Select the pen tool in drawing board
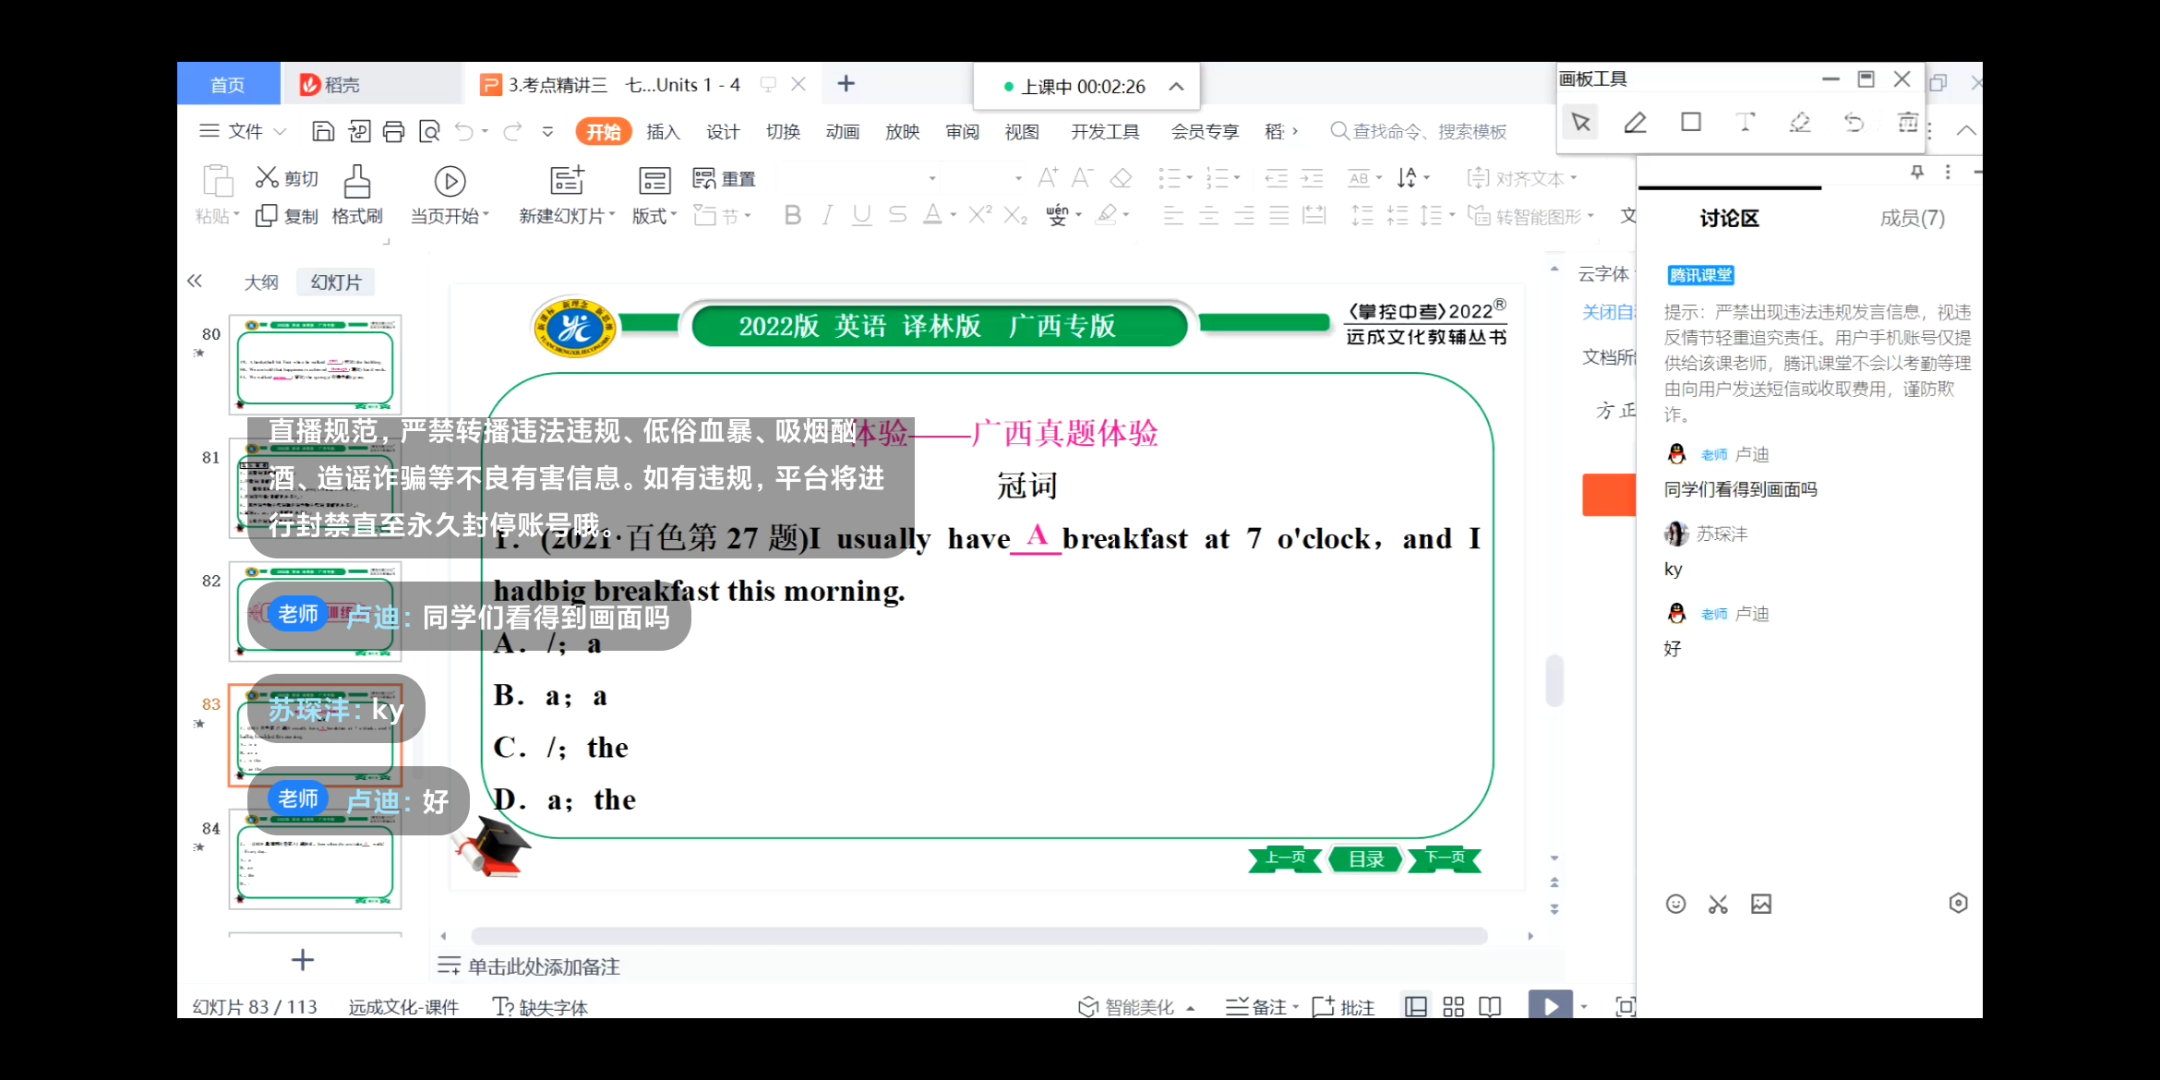Screen dimensions: 2160x1080 click(x=1635, y=123)
